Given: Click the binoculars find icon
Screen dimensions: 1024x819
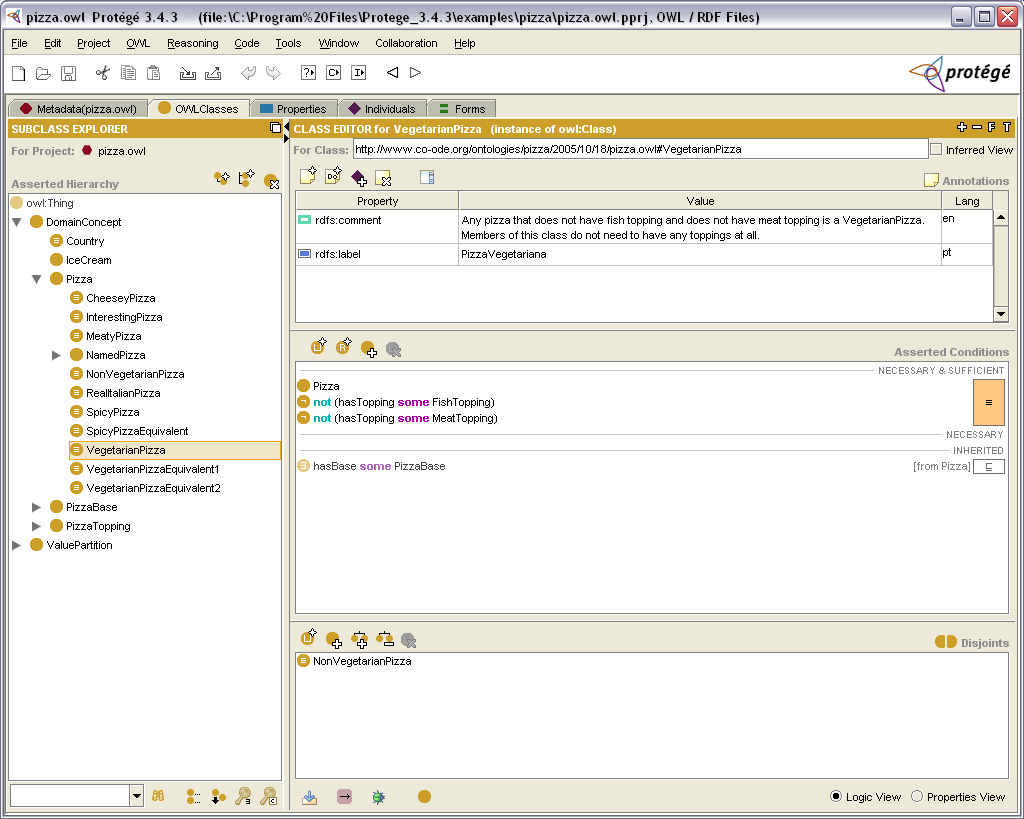Looking at the screenshot, I should click(x=158, y=796).
